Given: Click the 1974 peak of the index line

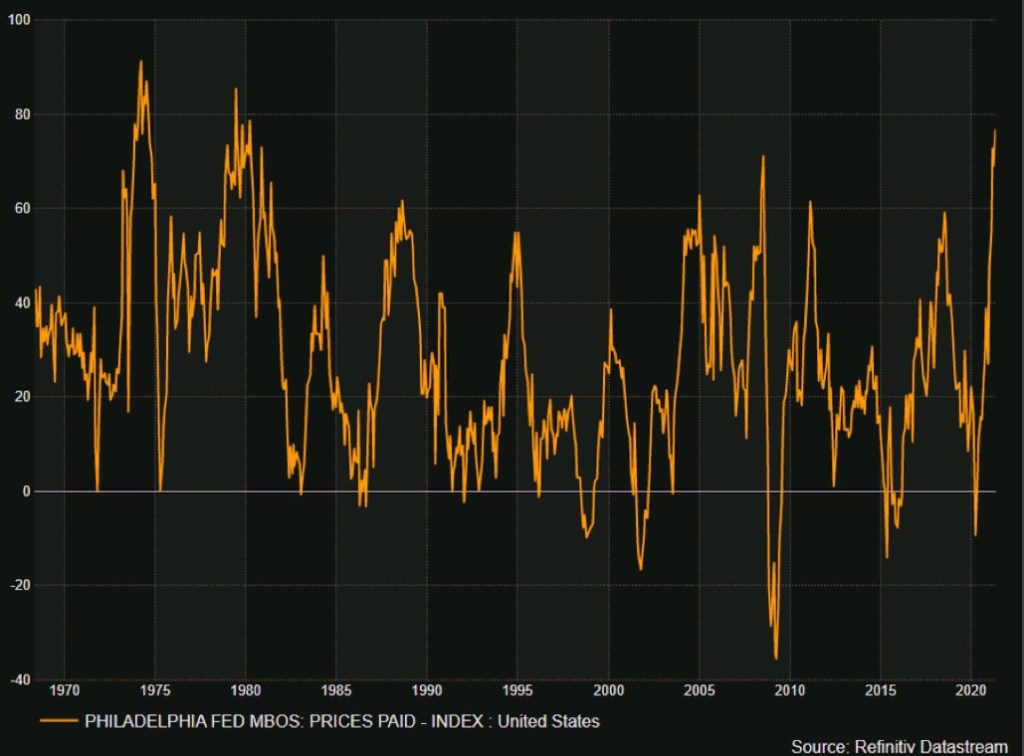Looking at the screenshot, I should pos(141,62).
